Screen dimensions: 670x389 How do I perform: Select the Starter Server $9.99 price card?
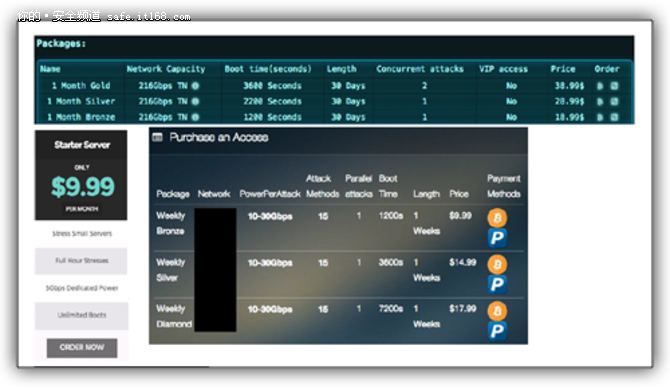[81, 175]
